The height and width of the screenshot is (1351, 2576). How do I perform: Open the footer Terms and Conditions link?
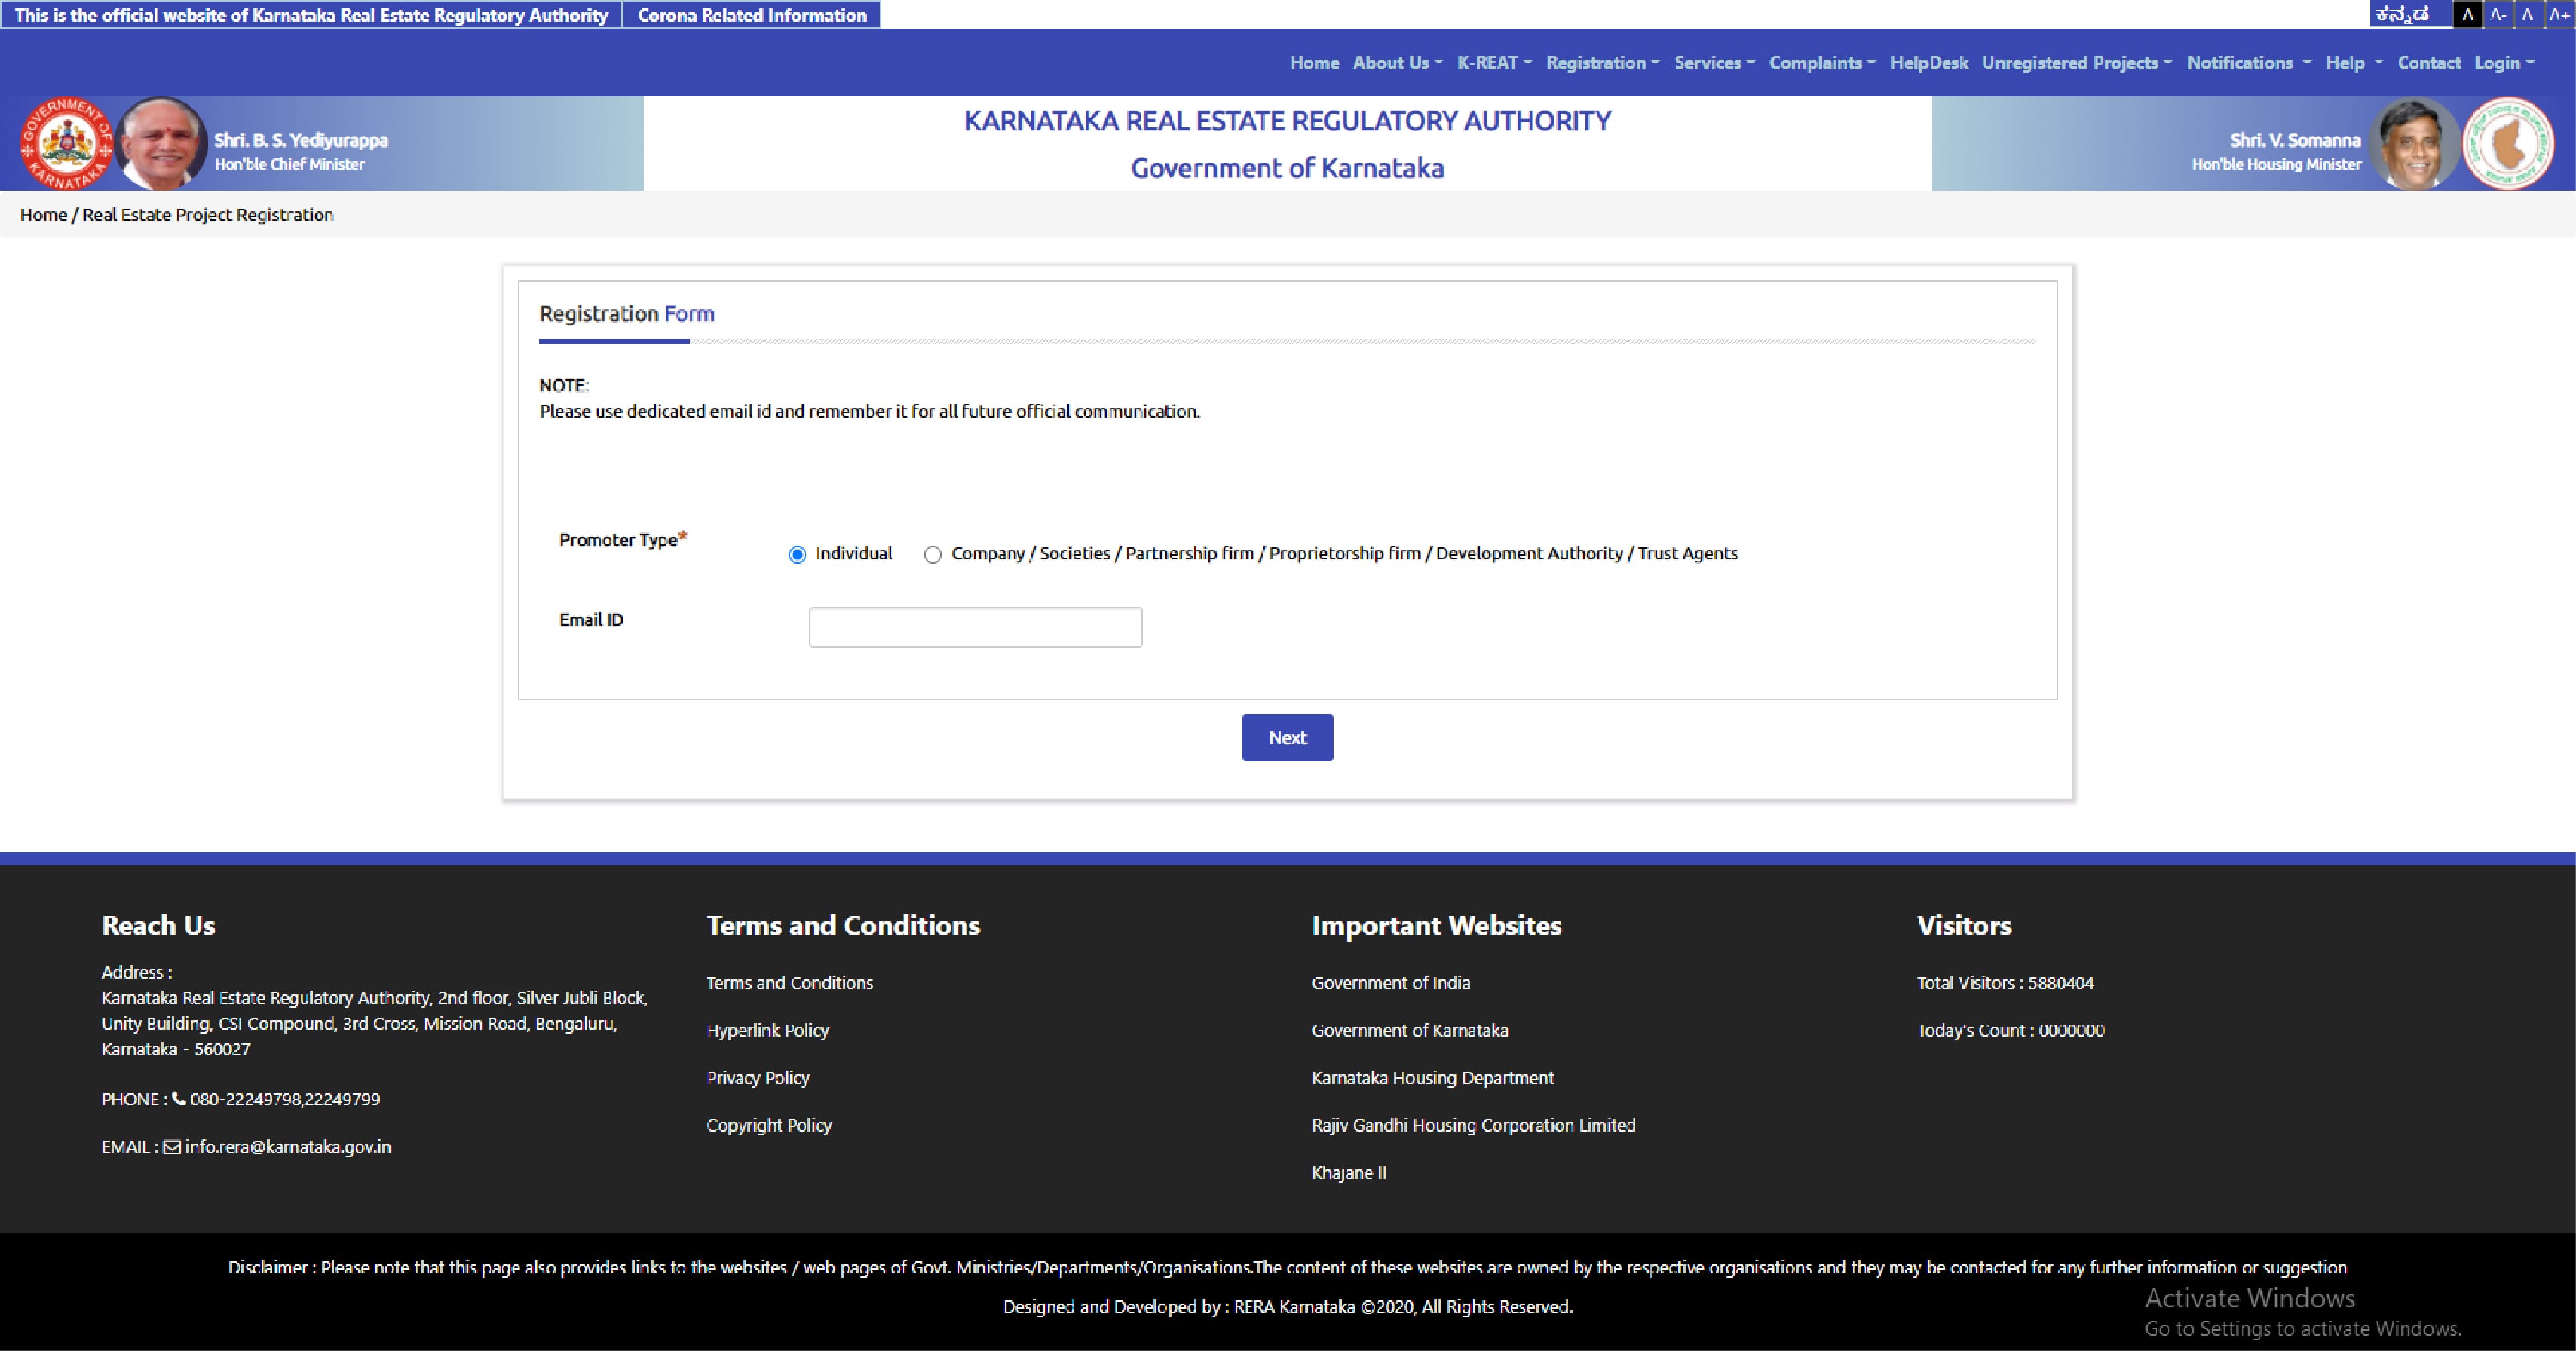(789, 983)
